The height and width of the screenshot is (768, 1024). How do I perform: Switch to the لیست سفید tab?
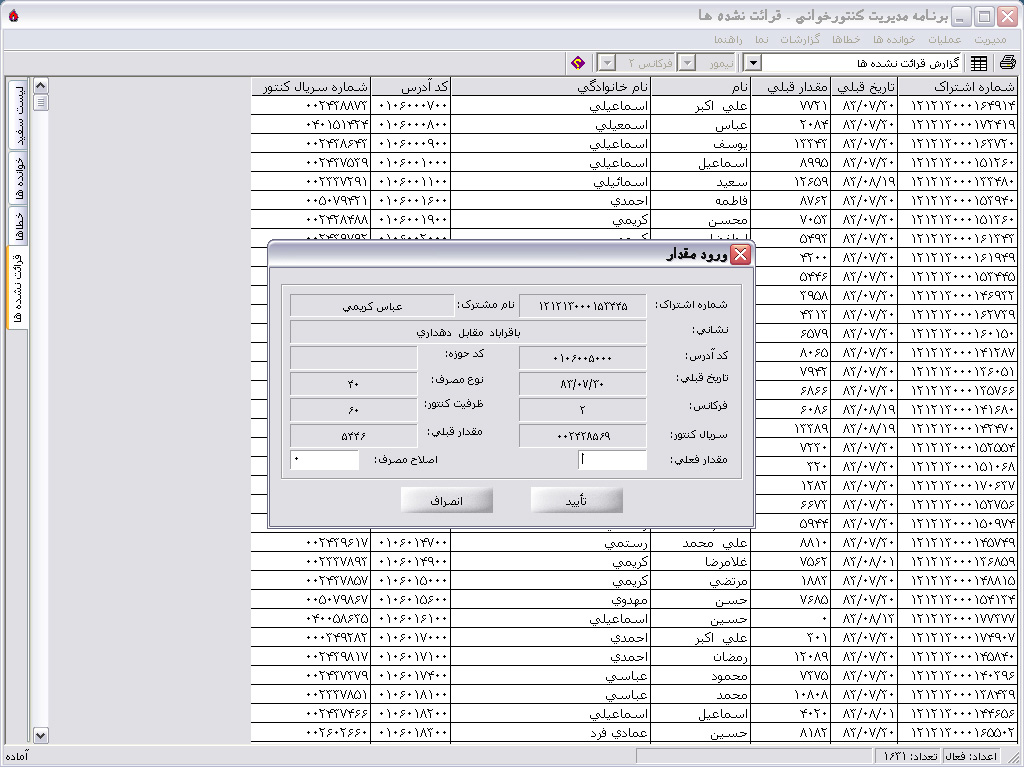(19, 113)
